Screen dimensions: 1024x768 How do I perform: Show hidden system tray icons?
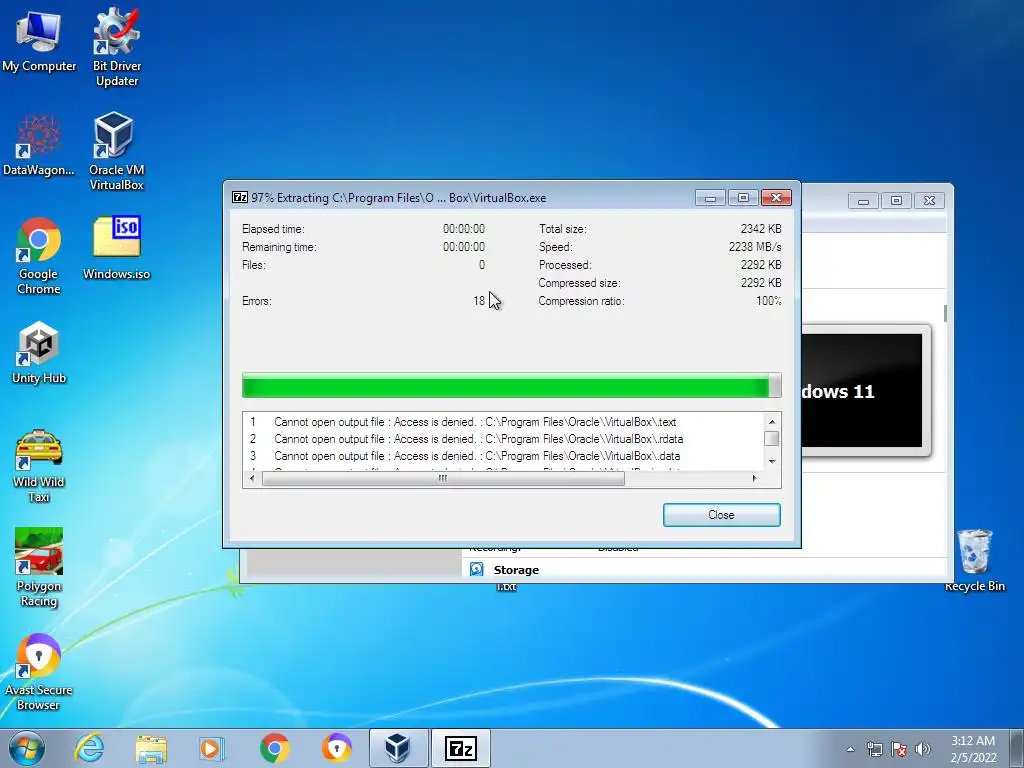pos(850,749)
